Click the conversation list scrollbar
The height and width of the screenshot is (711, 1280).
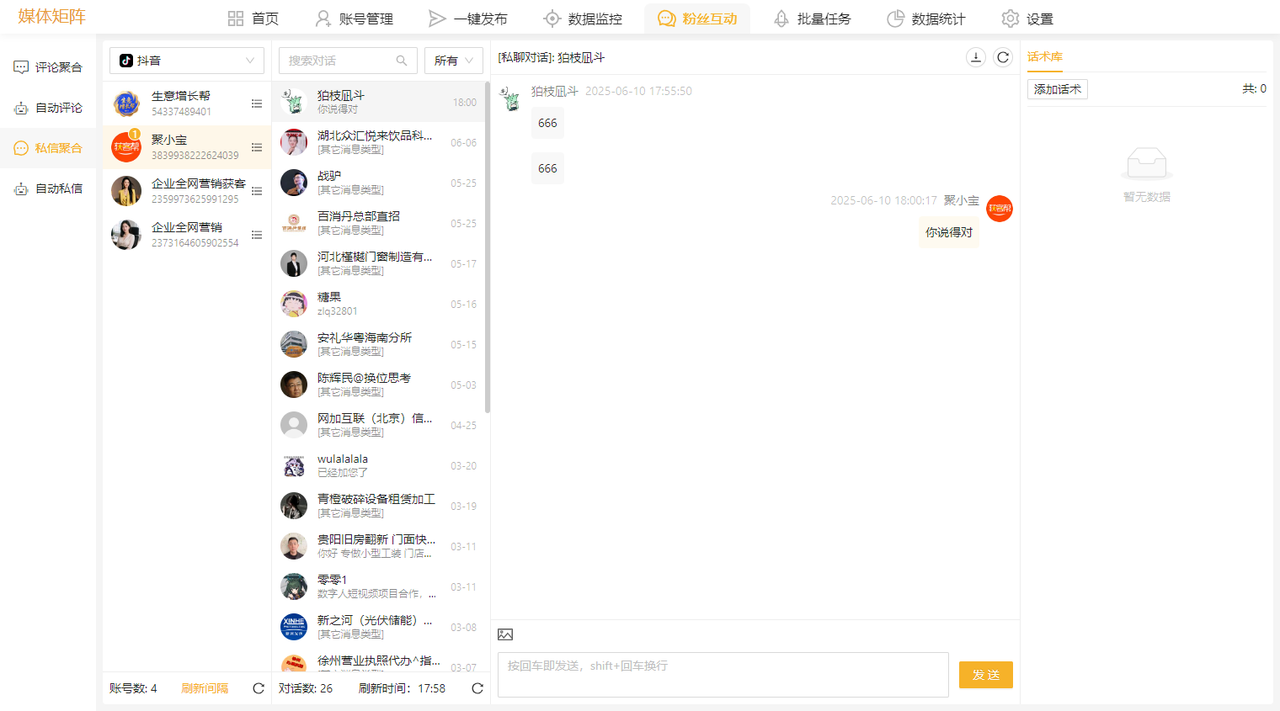[488, 247]
